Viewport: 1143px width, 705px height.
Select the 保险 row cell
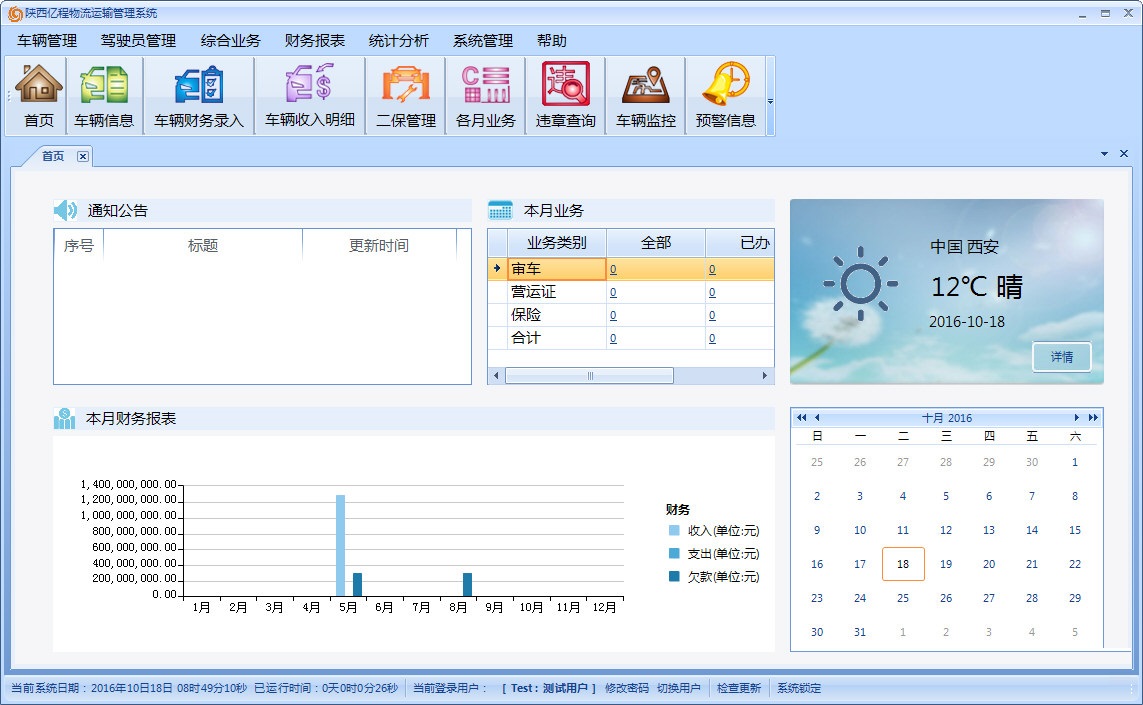point(557,315)
